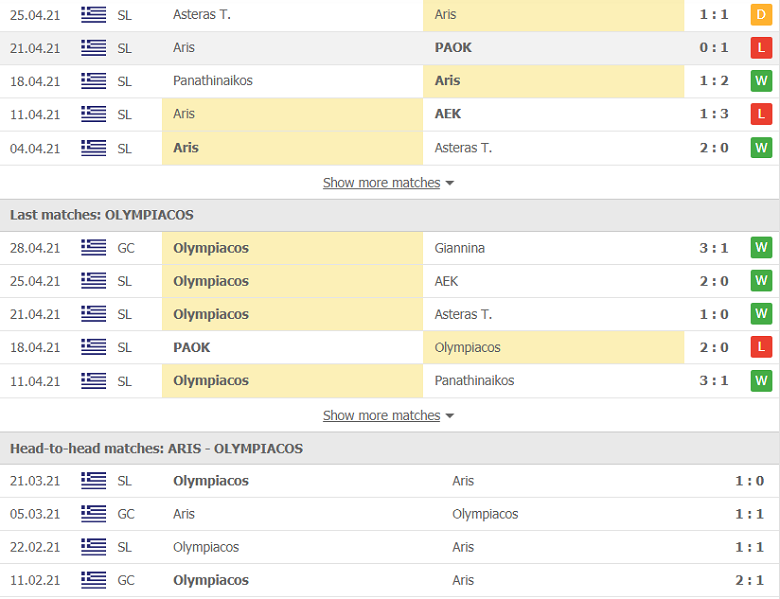Click bold Olympiacos in the 11.02.21 head-to-head row
This screenshot has width=780, height=599.
211,580
